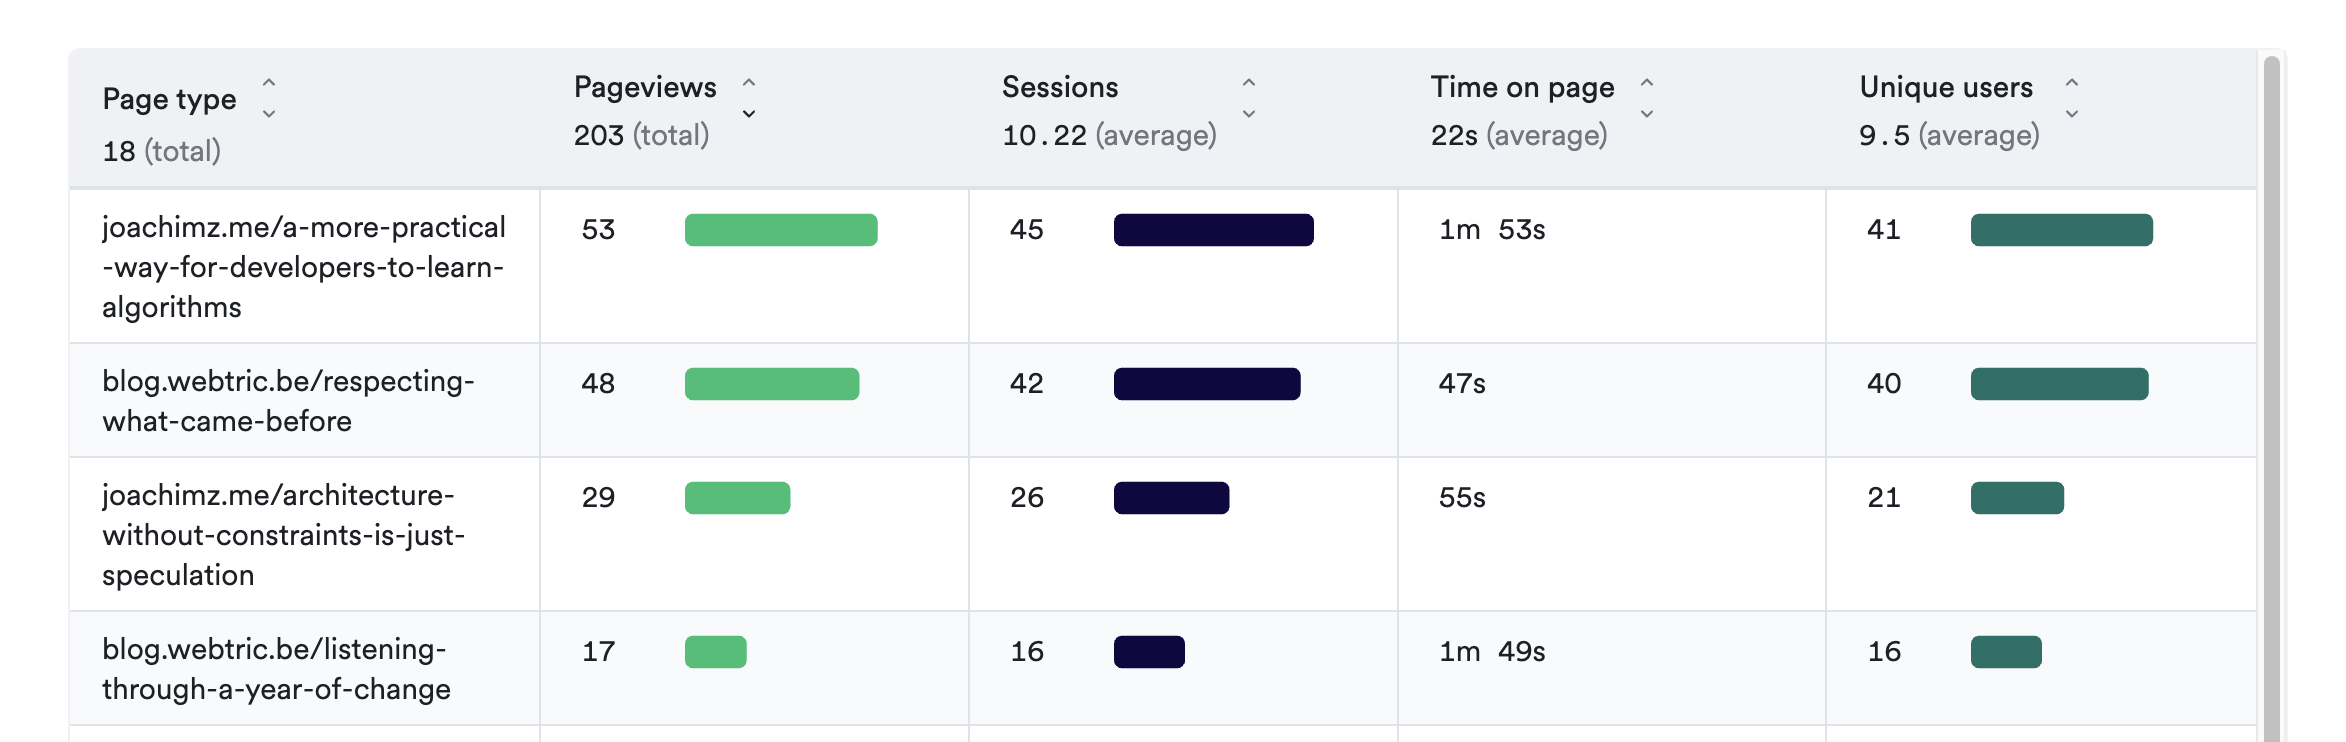Click the green pageviews bar for 17
2346x742 pixels.
(x=715, y=652)
